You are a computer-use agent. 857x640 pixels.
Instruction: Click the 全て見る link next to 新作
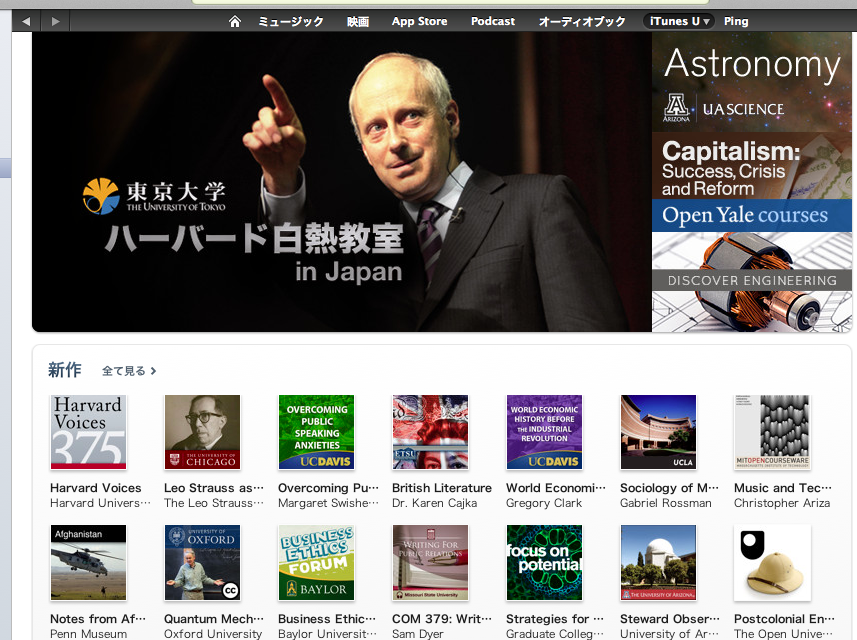click(x=129, y=371)
